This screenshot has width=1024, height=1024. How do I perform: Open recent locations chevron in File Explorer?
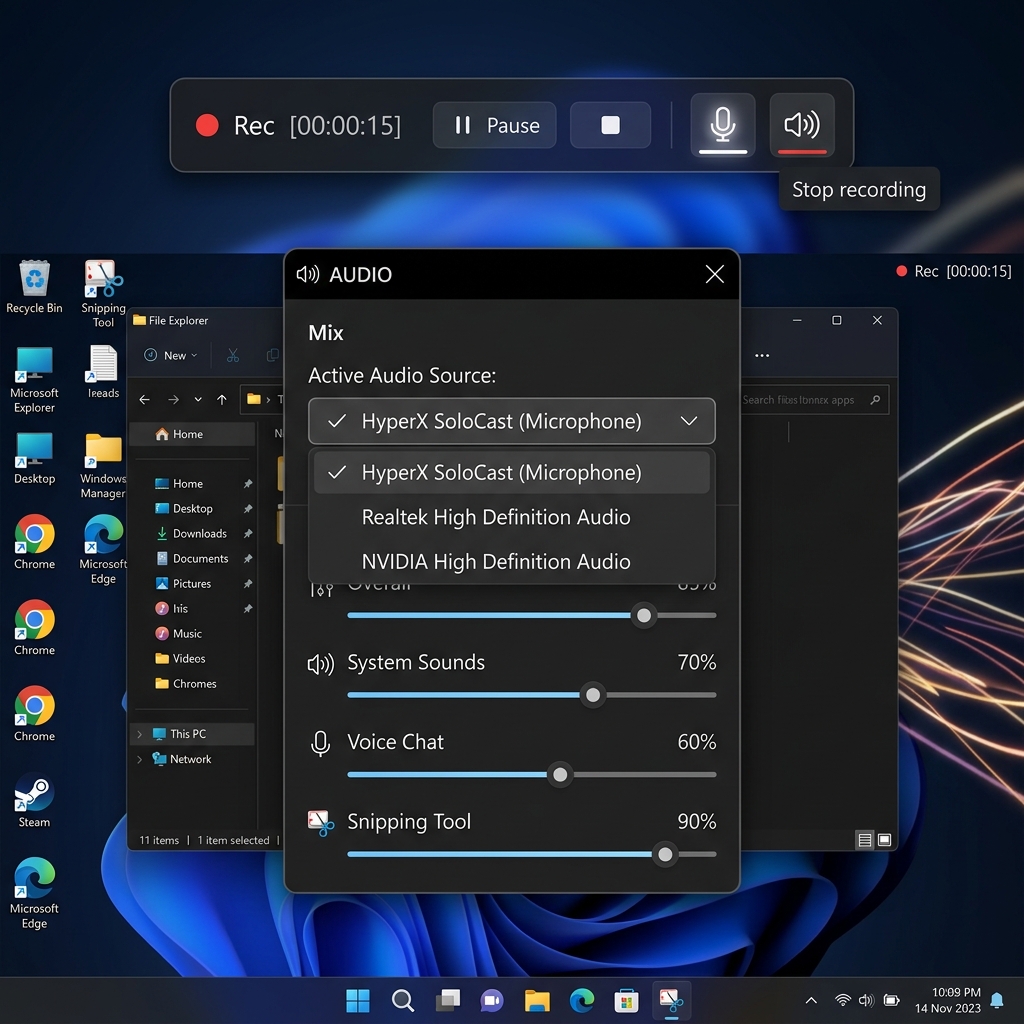click(x=198, y=400)
